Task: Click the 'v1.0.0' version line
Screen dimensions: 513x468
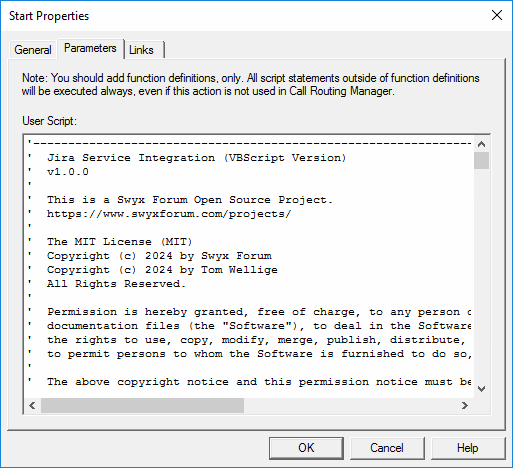Action: [68, 172]
